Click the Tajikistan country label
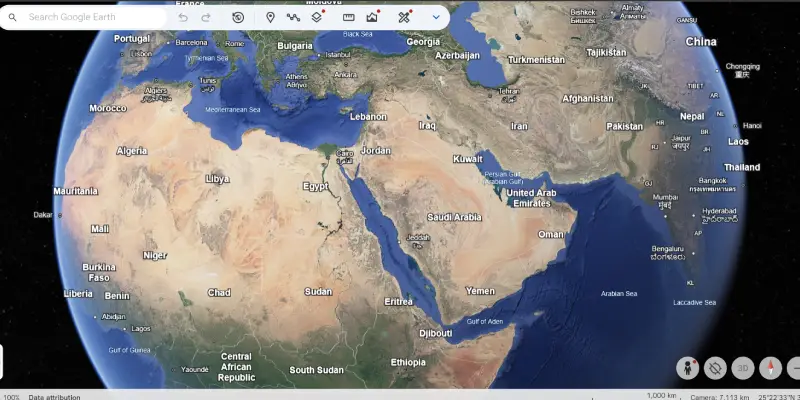 point(606,53)
